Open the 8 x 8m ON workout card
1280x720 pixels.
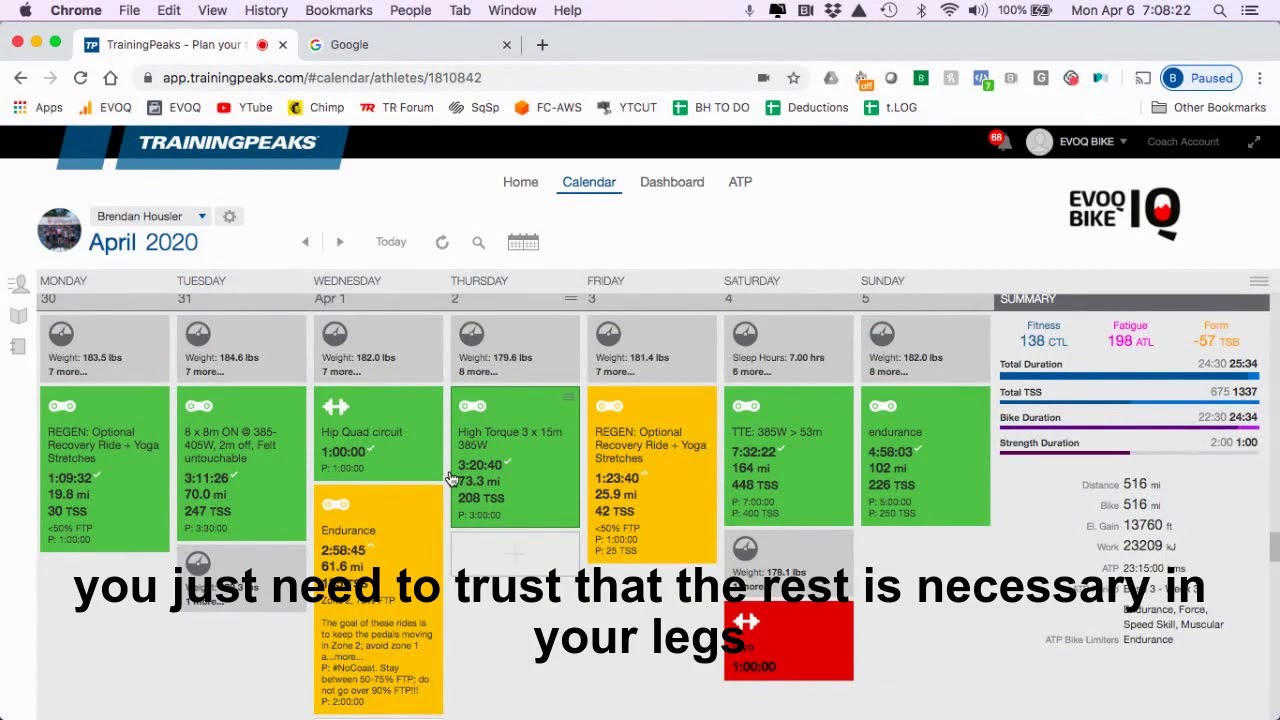pos(241,464)
